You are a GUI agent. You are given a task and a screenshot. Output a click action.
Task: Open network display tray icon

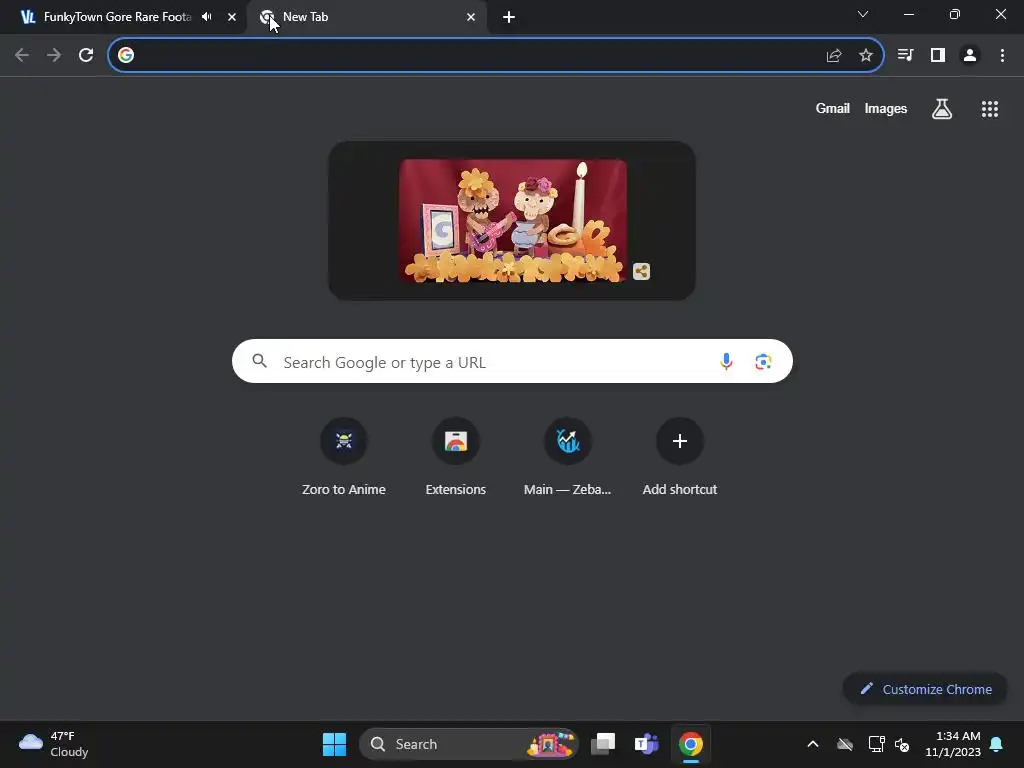tap(876, 744)
